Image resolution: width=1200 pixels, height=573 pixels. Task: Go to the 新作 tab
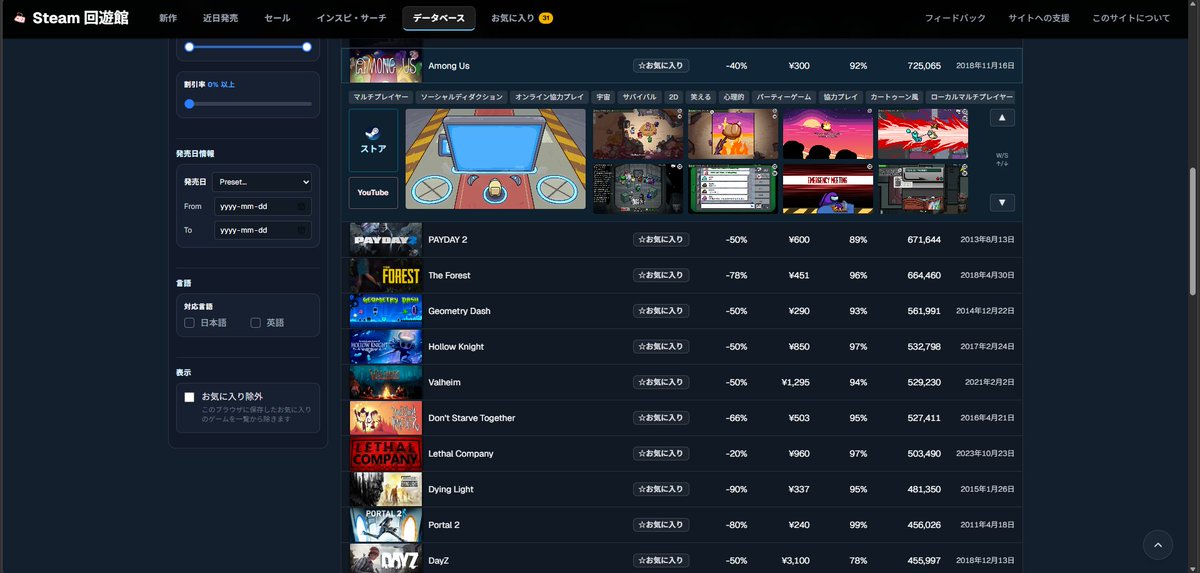coord(168,18)
